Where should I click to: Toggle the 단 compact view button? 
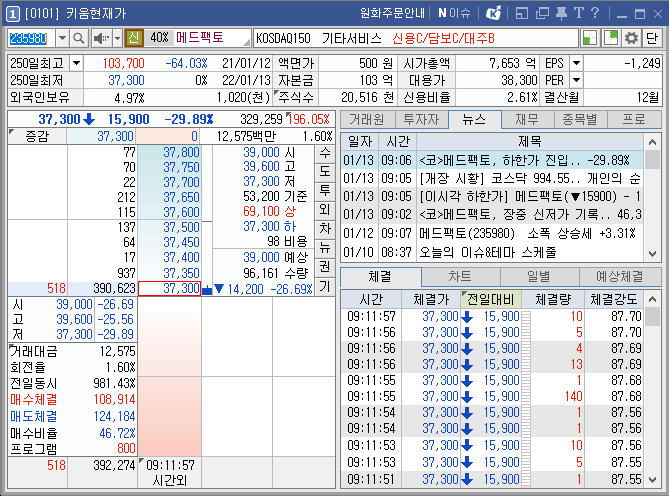[652, 38]
